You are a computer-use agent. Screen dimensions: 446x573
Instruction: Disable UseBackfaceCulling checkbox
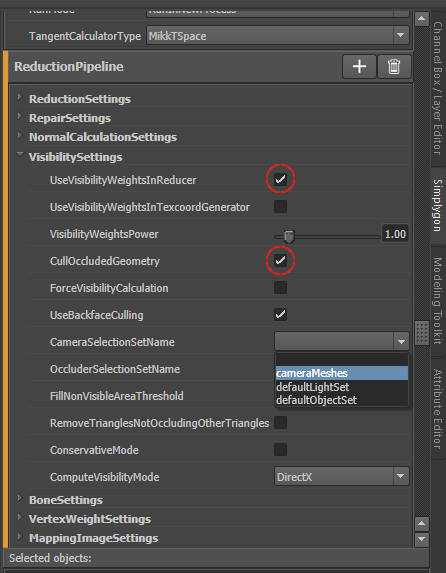[280, 315]
